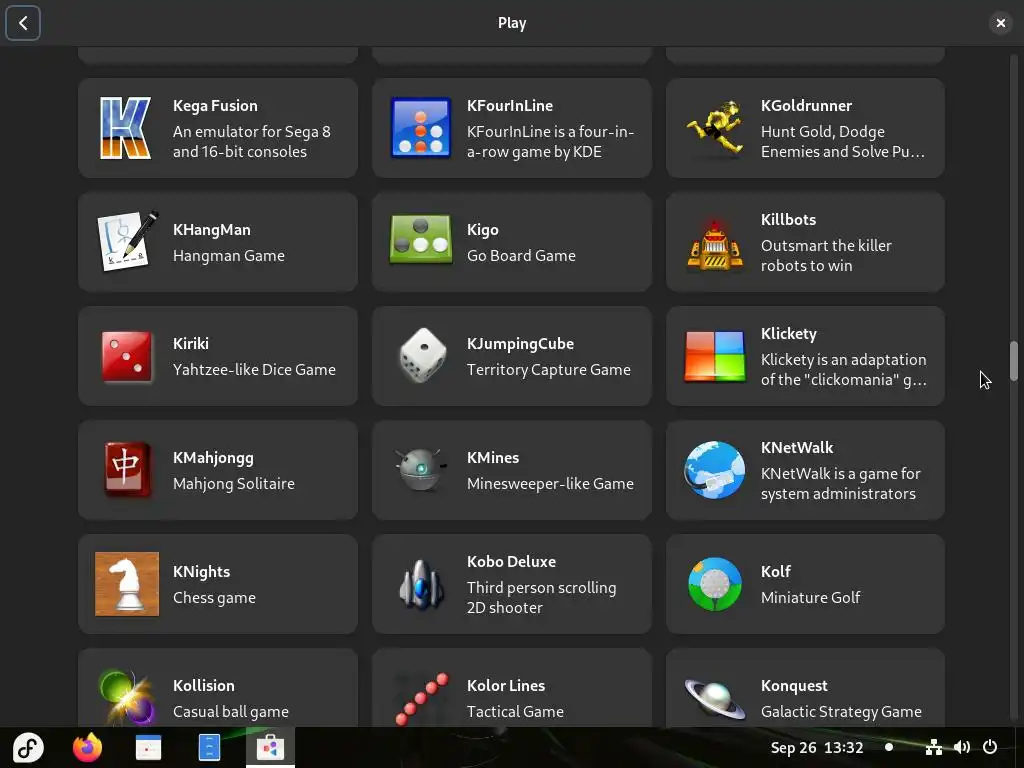The width and height of the screenshot is (1024, 768).
Task: Click 'Third person scrolling 2D shooter'
Action: pyautogui.click(x=541, y=598)
